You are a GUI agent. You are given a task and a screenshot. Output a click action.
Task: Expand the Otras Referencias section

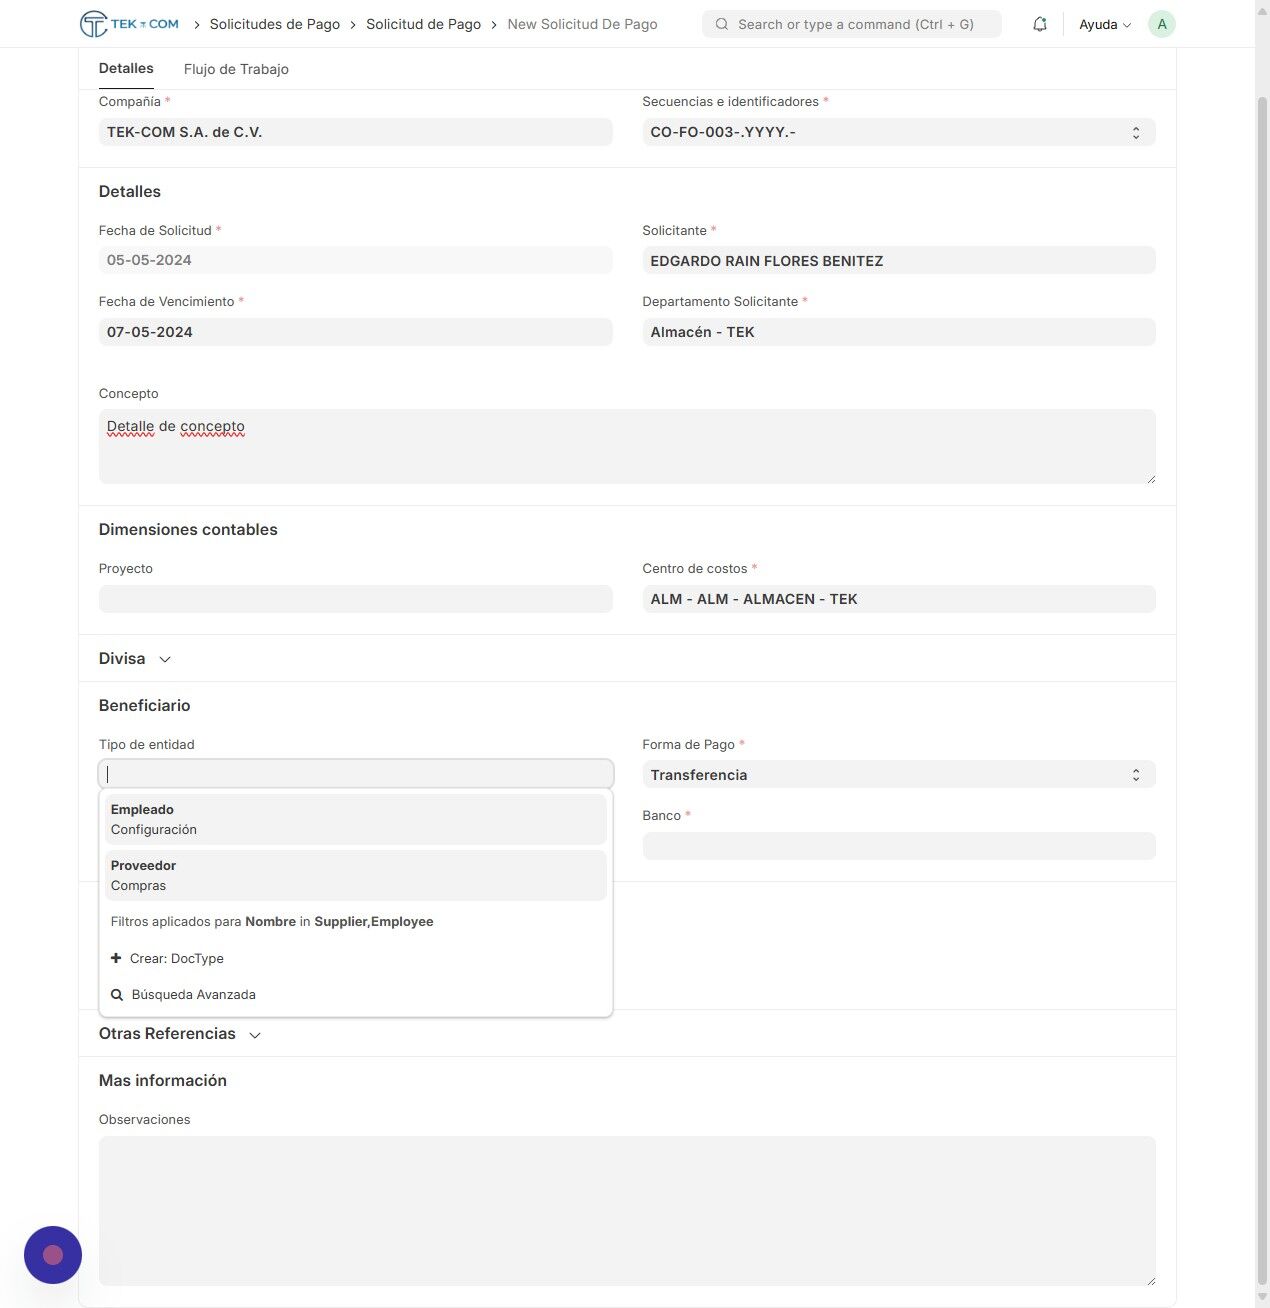(180, 1034)
